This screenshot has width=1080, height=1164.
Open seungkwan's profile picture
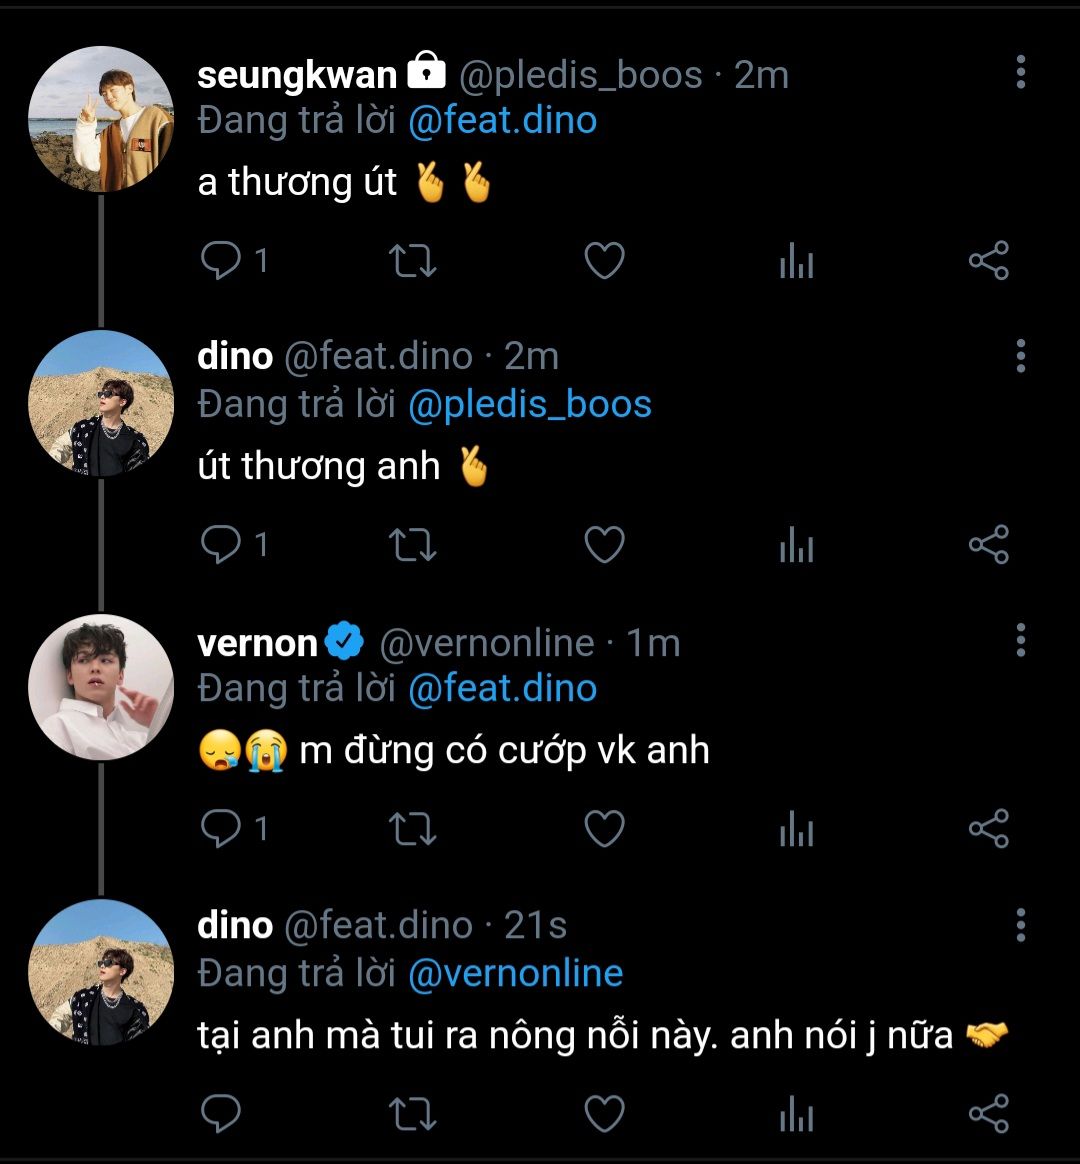[x=100, y=119]
